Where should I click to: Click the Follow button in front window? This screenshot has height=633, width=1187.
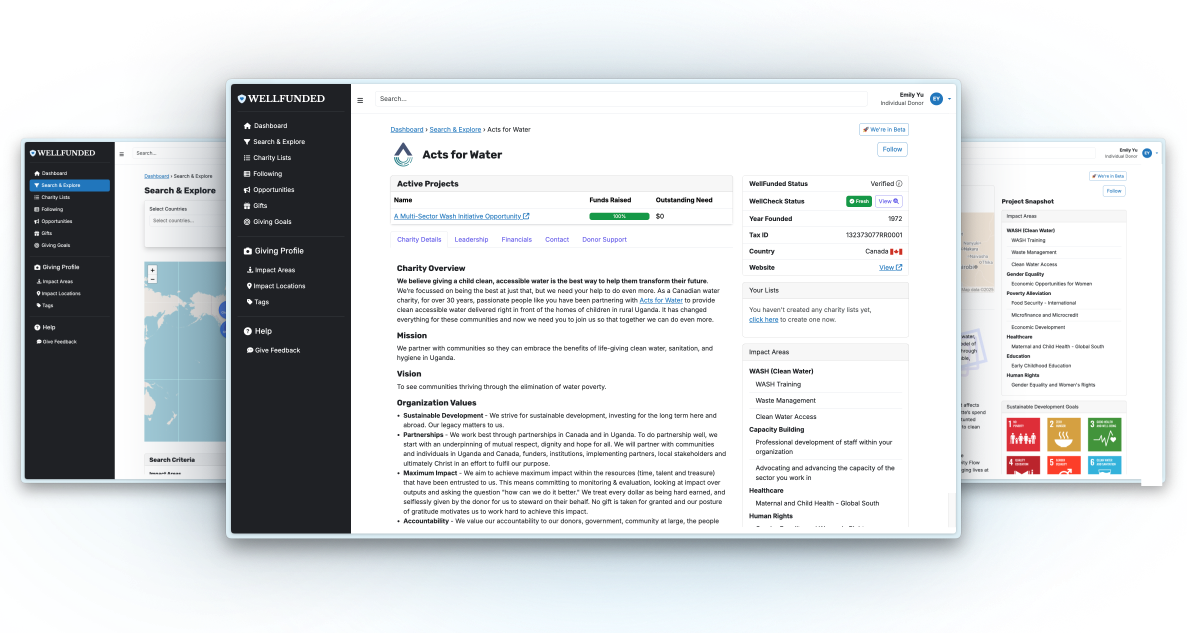coord(892,149)
